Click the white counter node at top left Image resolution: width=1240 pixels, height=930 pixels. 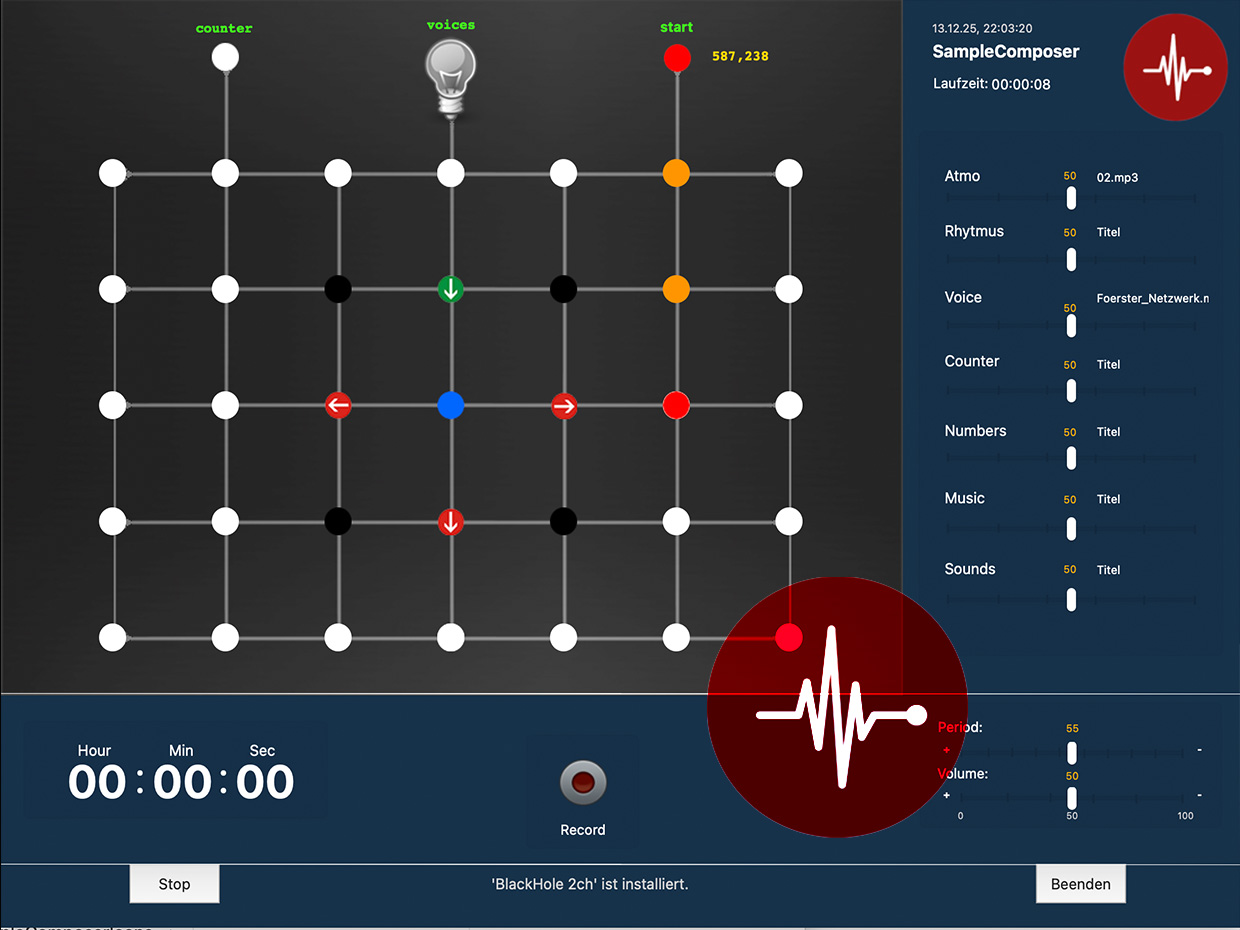click(224, 57)
